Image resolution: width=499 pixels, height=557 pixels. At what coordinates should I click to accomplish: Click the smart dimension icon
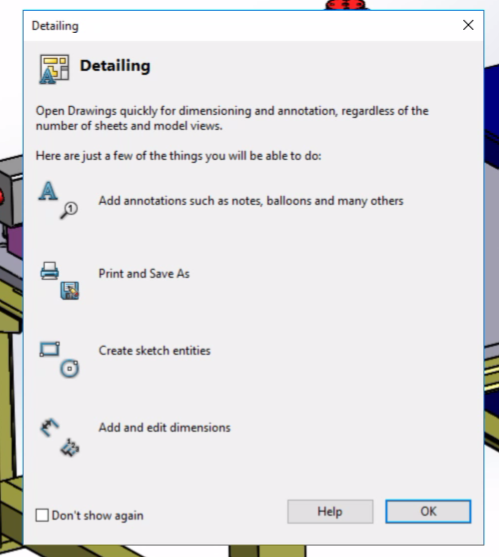pos(49,427)
